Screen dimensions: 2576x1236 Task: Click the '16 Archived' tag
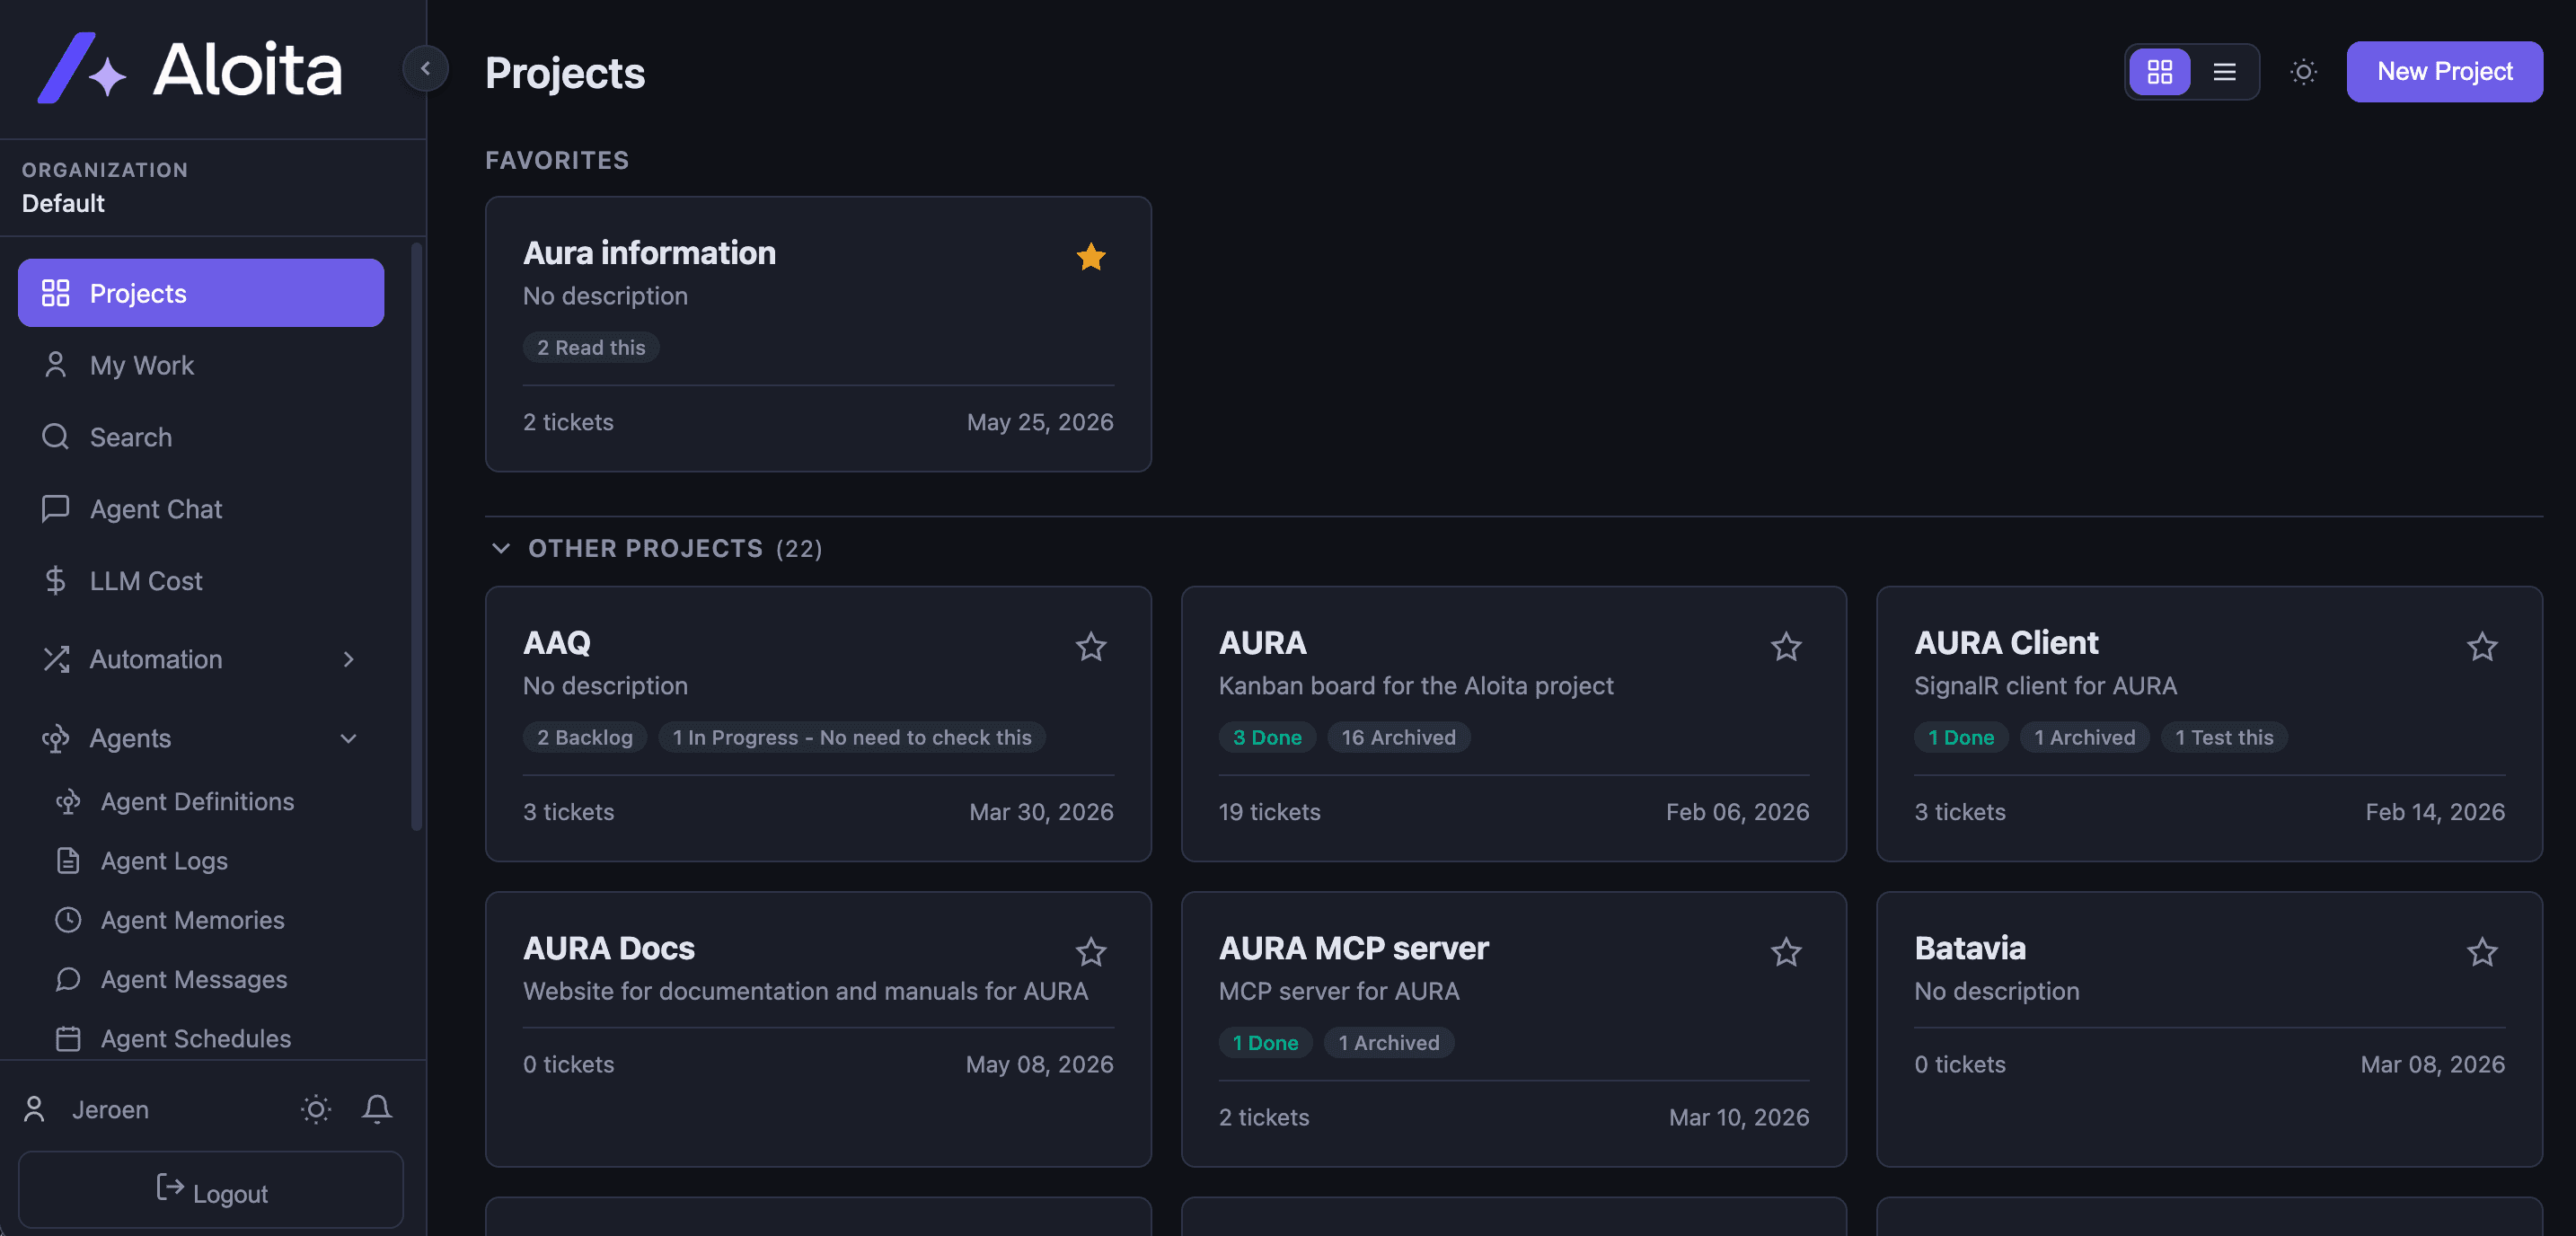point(1398,738)
